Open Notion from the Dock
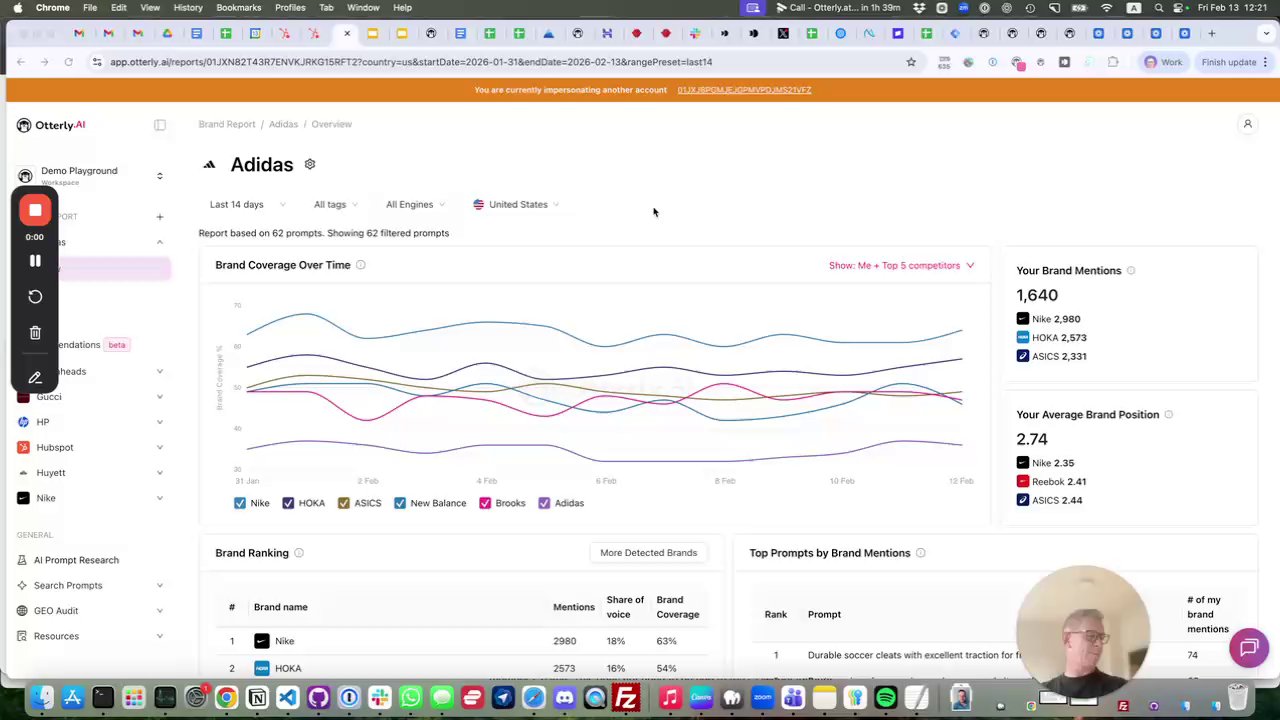Screen dimensions: 1280x720 tap(257, 697)
